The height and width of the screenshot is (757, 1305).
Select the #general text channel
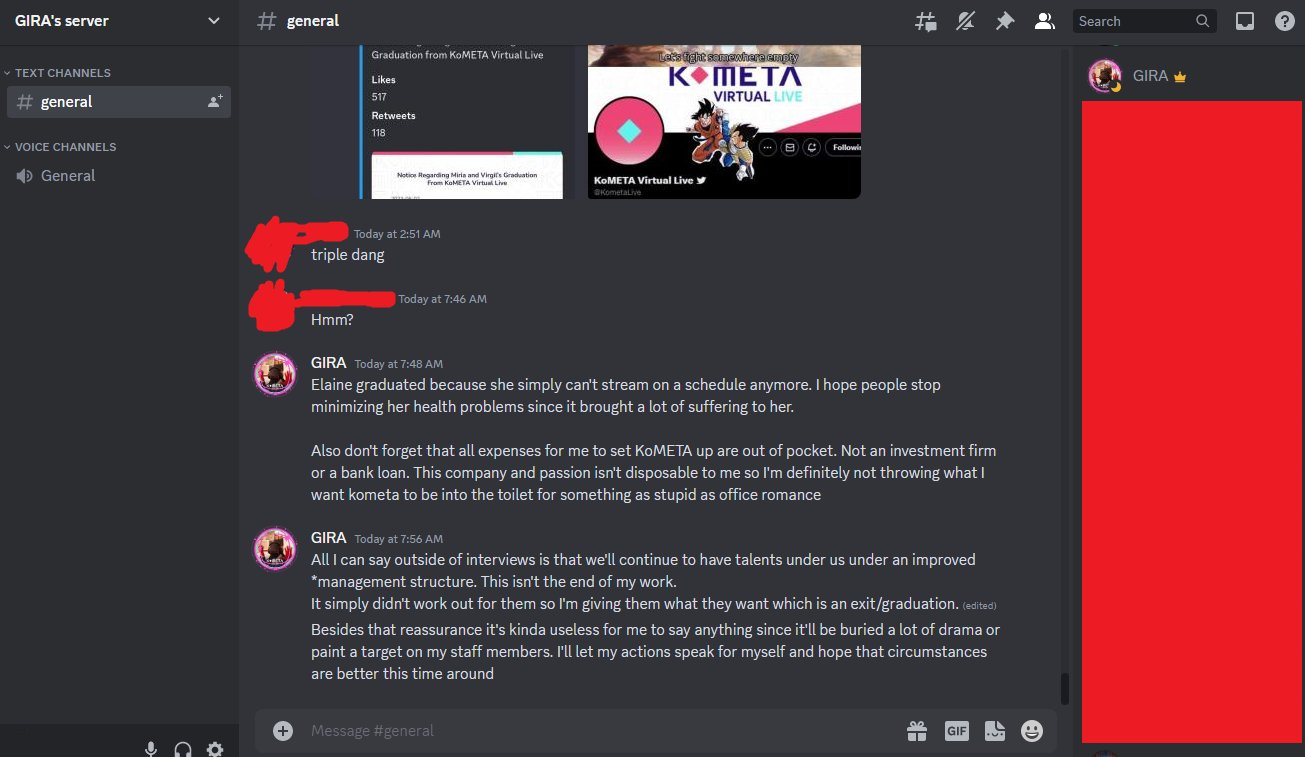point(119,102)
